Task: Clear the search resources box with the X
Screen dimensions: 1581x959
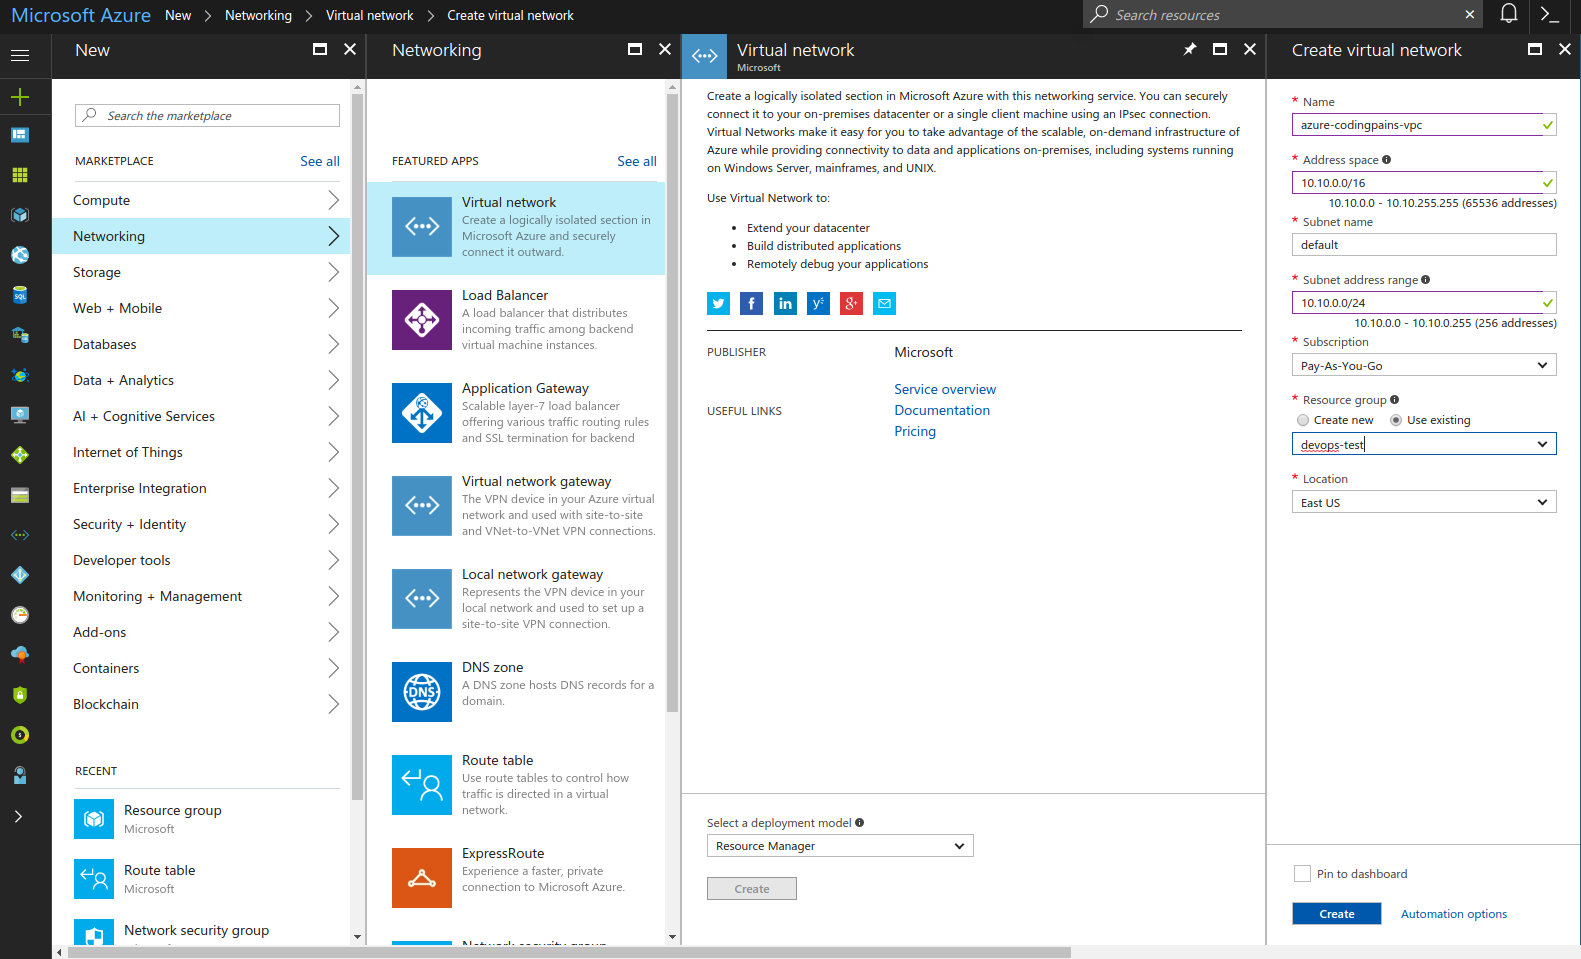Action: 1469,14
